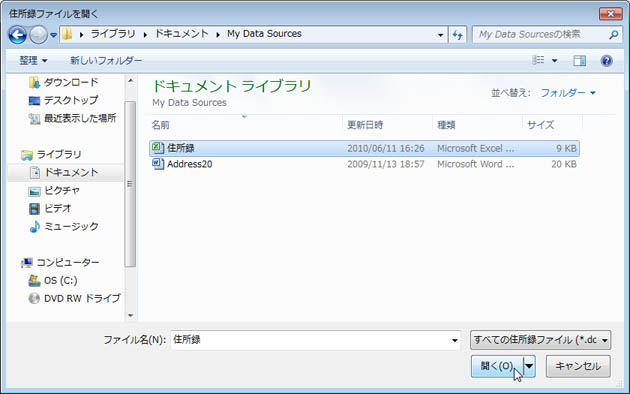Click the change view icon

pyautogui.click(x=538, y=60)
